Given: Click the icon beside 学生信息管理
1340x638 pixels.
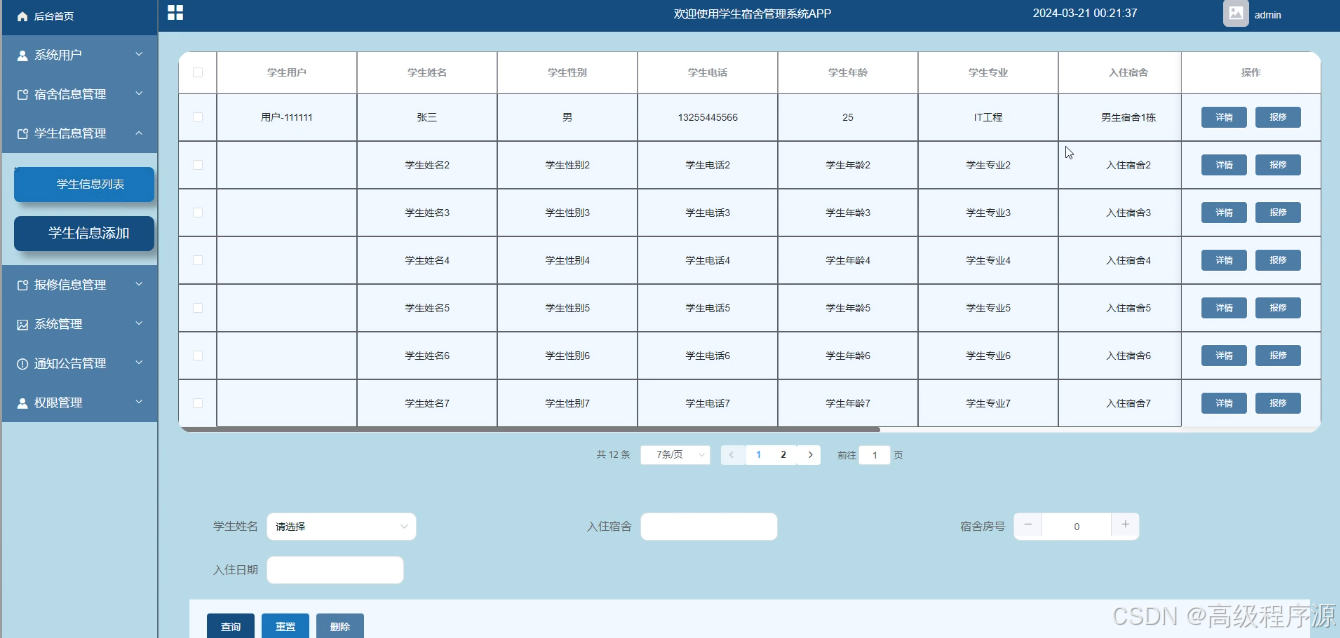Looking at the screenshot, I should point(23,134).
